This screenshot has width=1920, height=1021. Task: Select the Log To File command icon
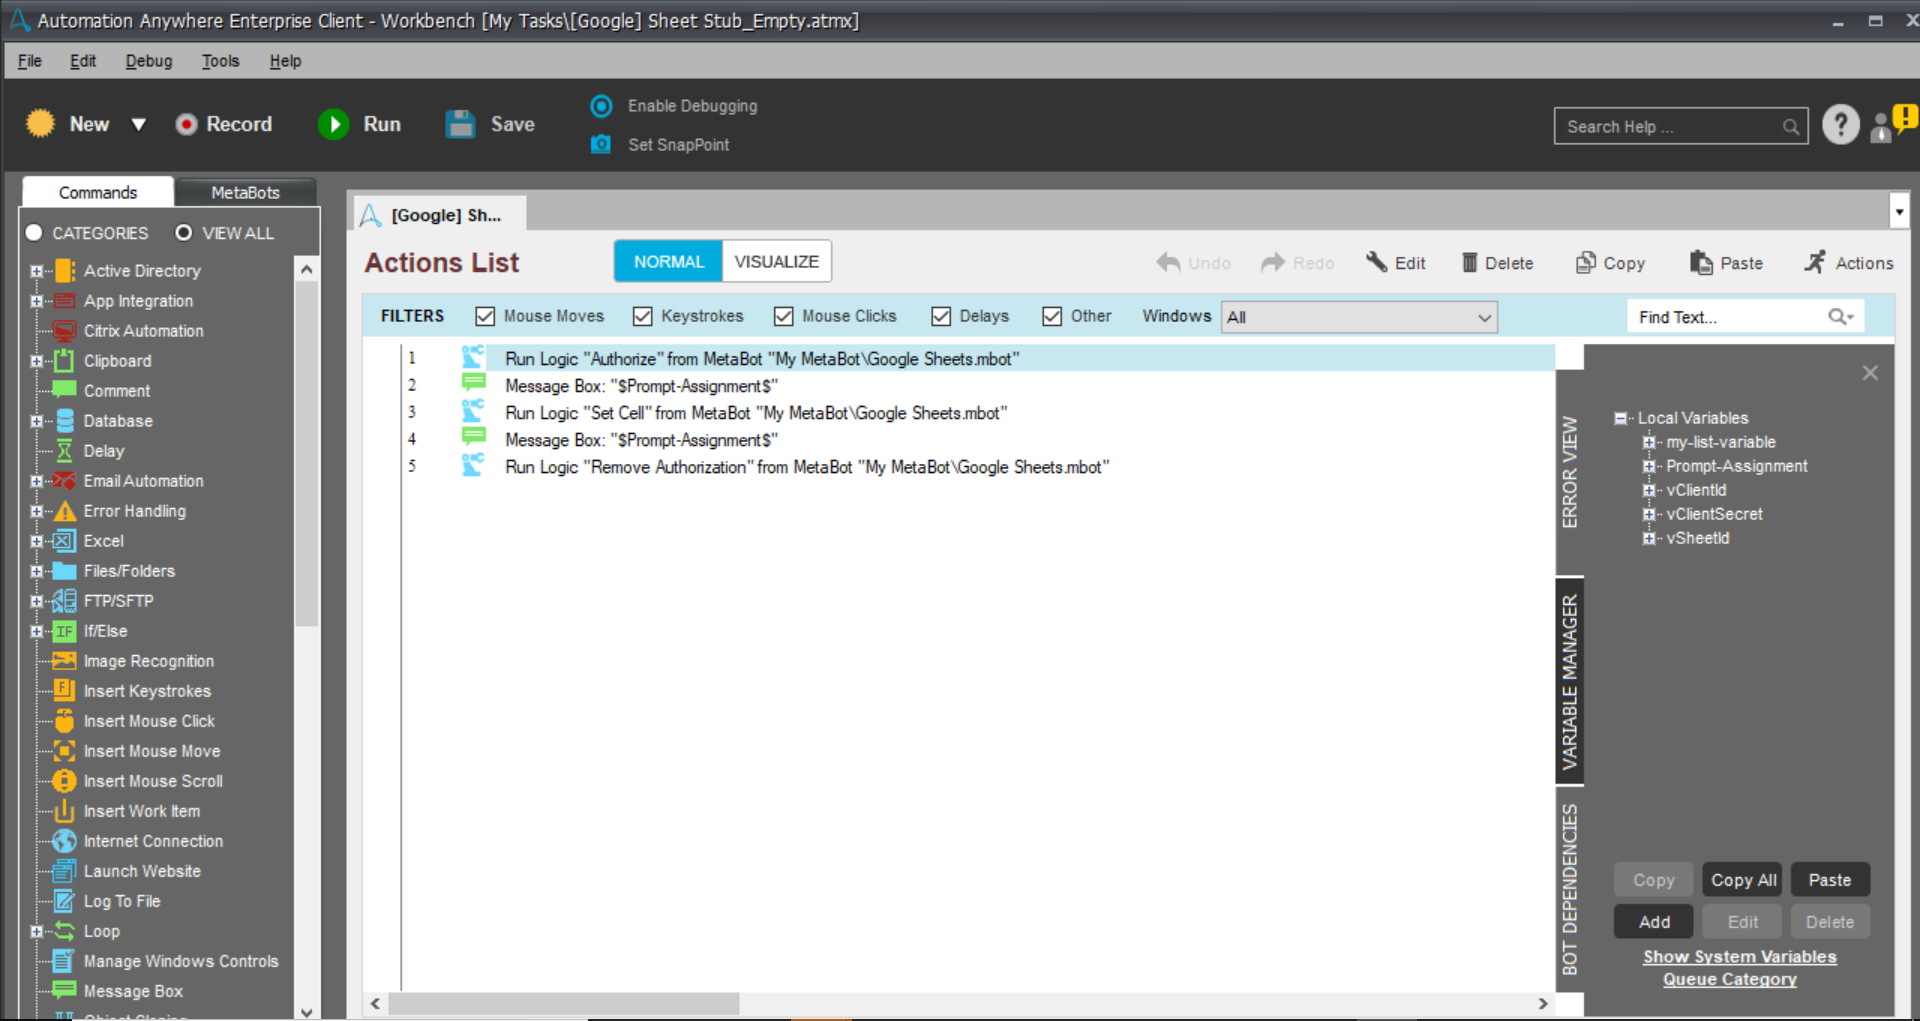pyautogui.click(x=64, y=901)
